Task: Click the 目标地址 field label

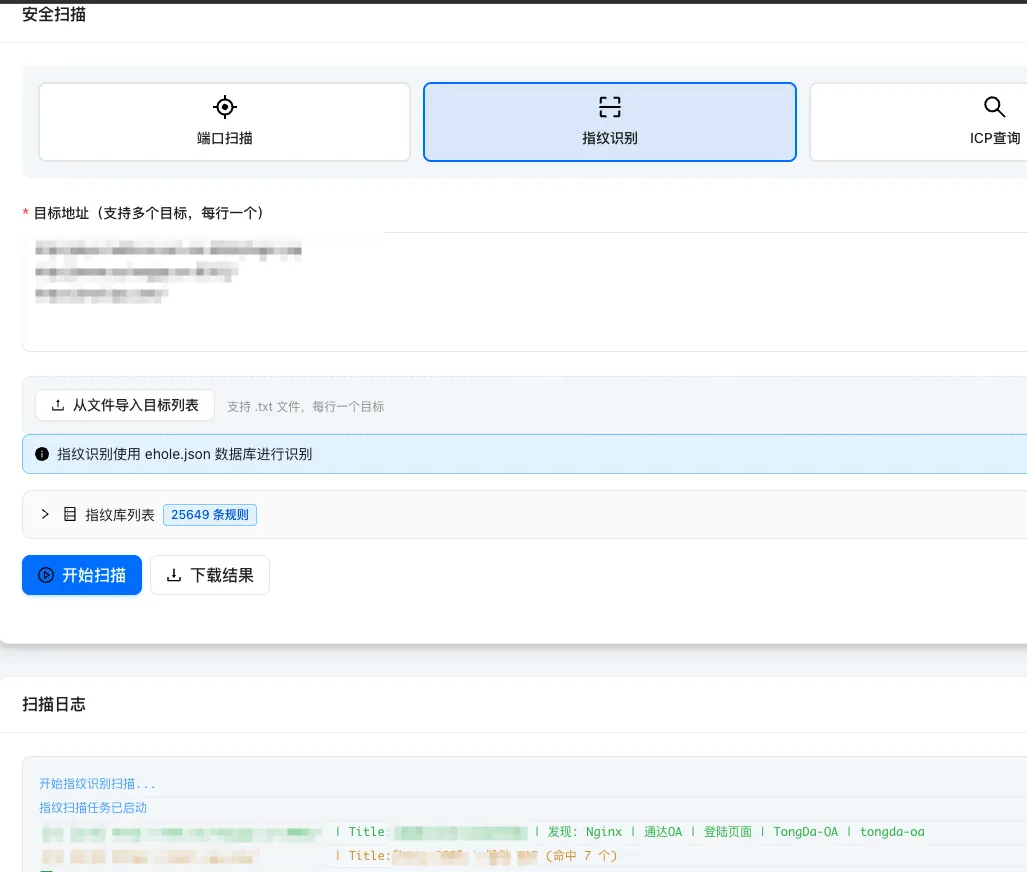Action: pyautogui.click(x=149, y=213)
